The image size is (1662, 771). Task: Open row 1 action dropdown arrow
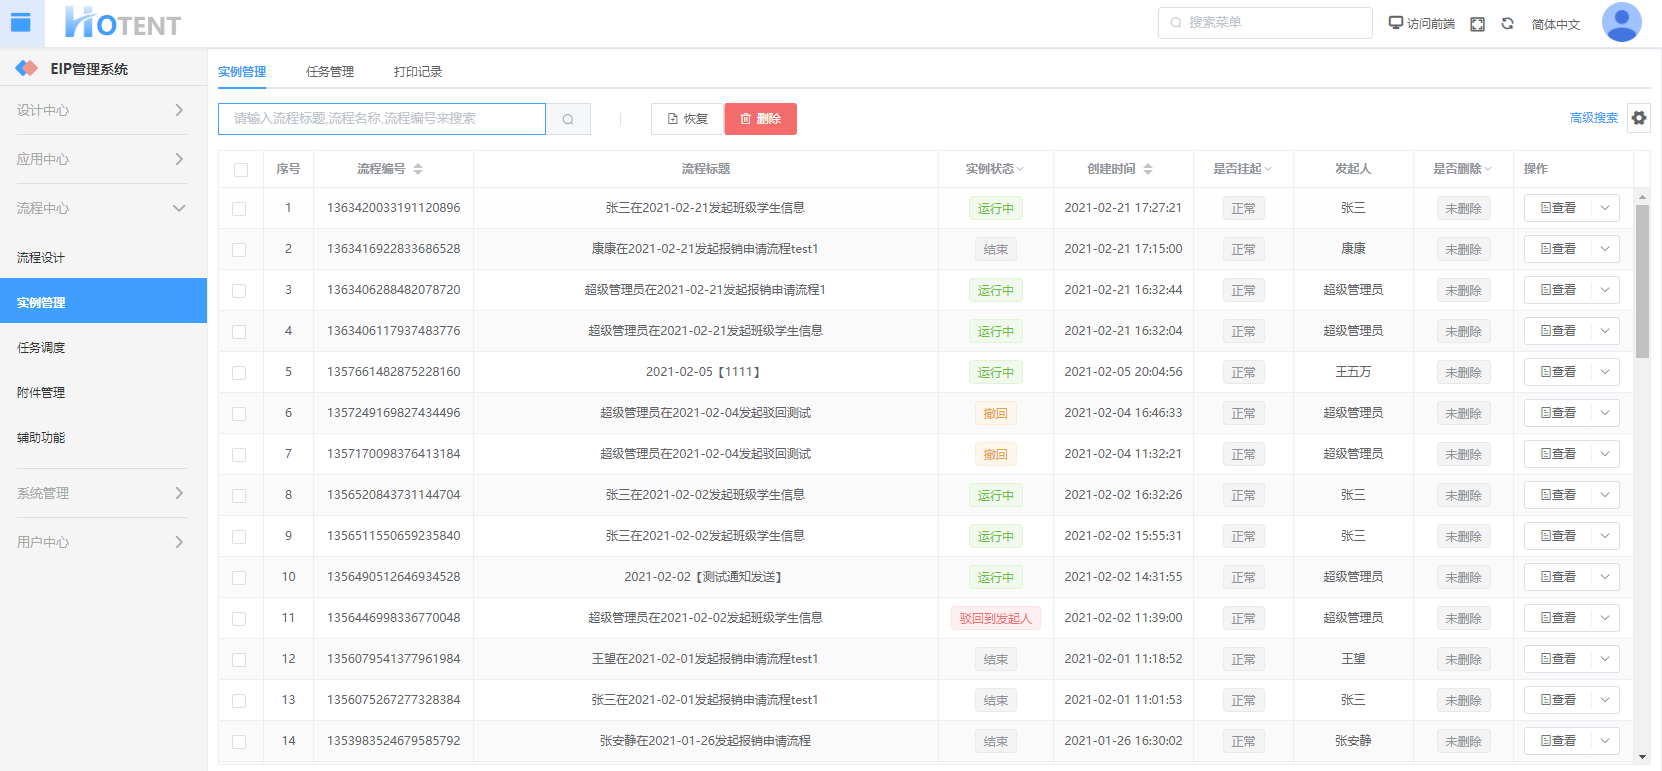point(1605,208)
